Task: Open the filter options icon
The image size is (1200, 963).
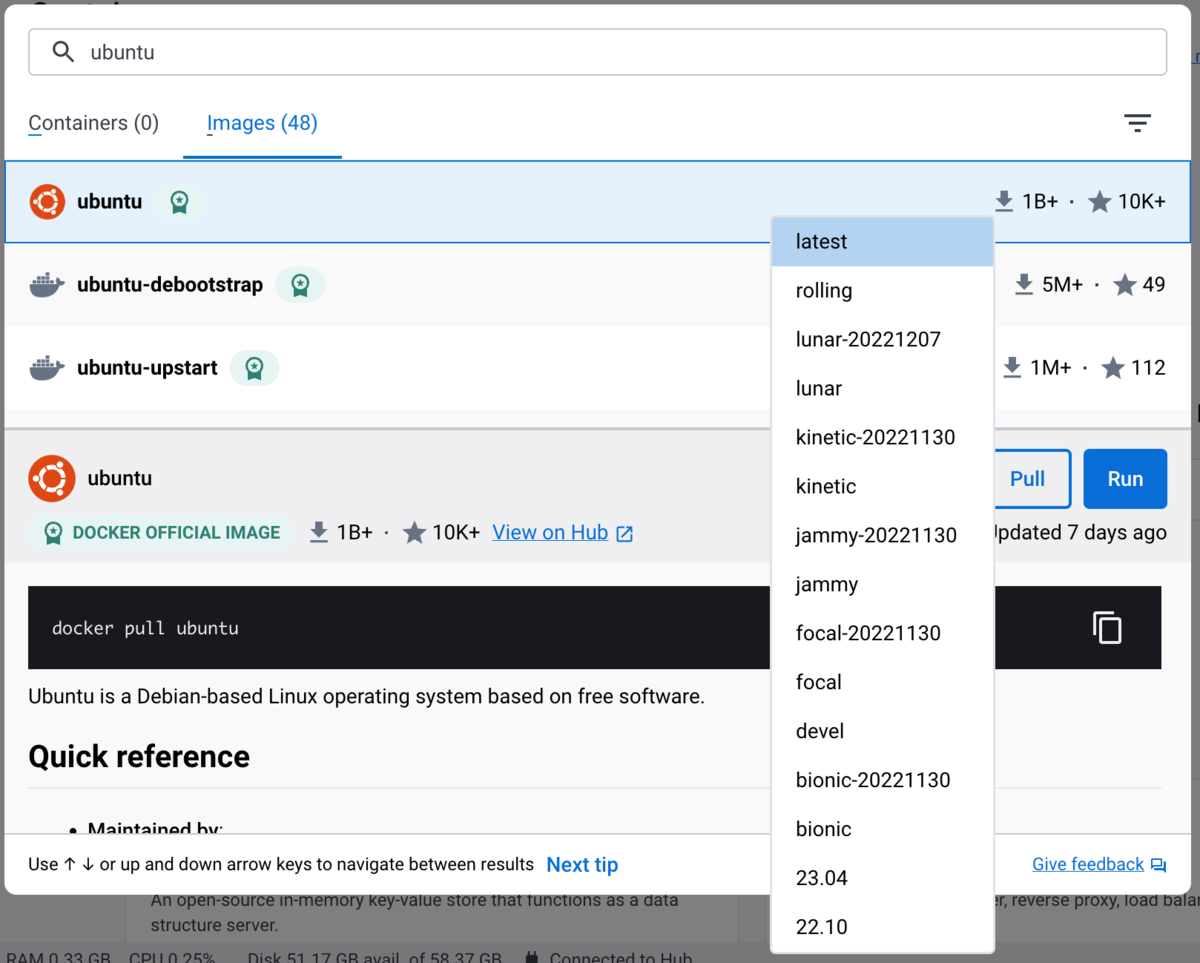Action: pos(1137,123)
